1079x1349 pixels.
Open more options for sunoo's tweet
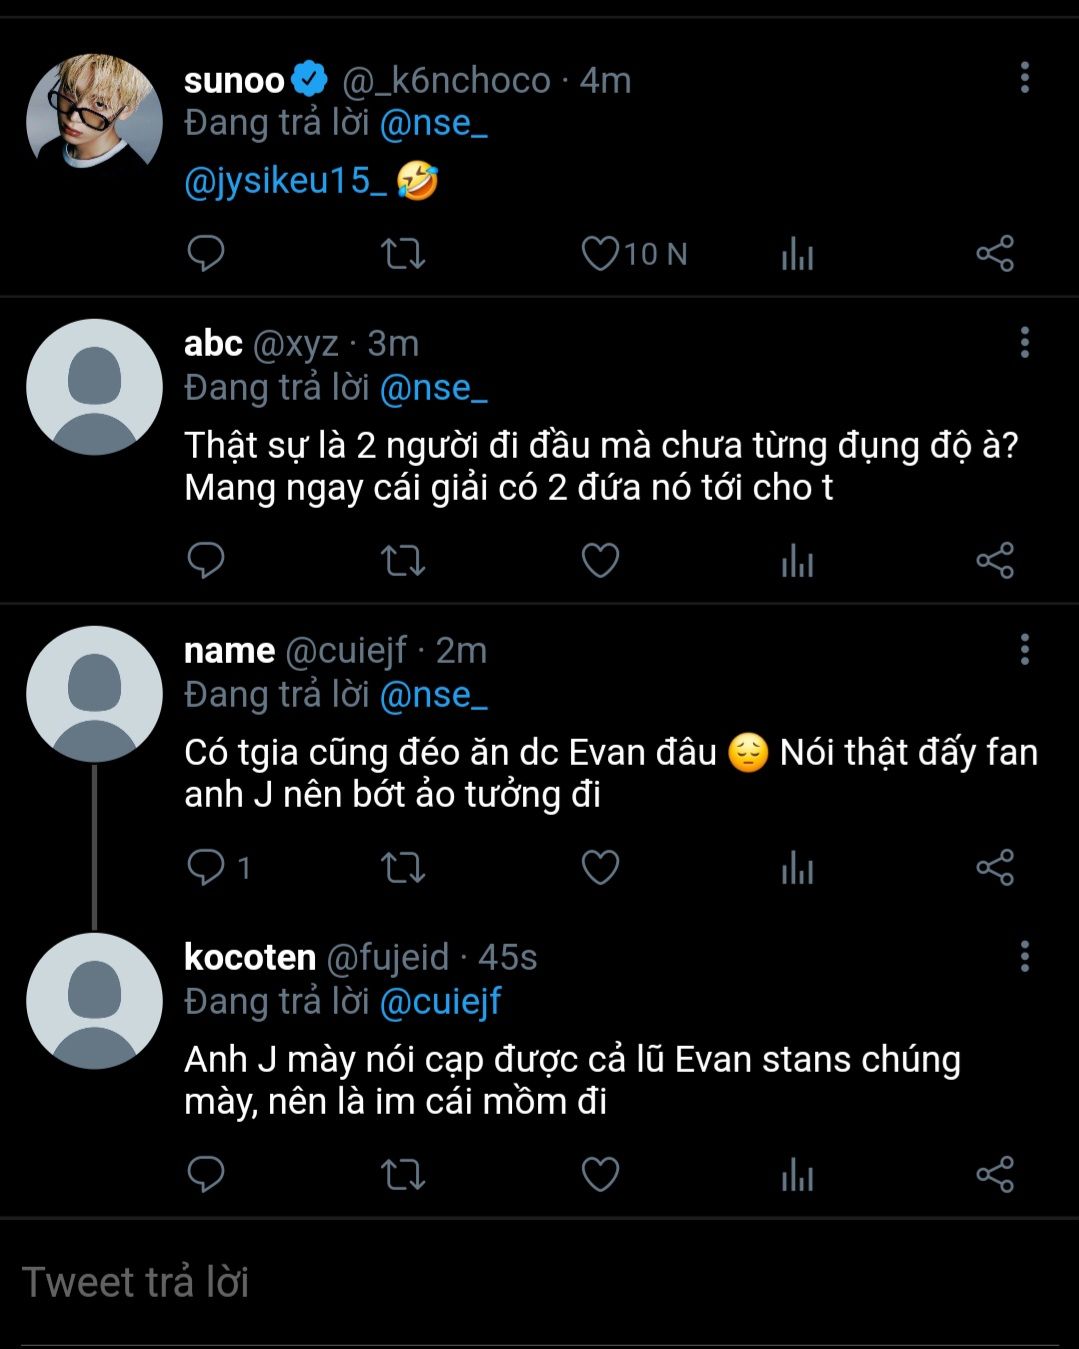[1024, 78]
